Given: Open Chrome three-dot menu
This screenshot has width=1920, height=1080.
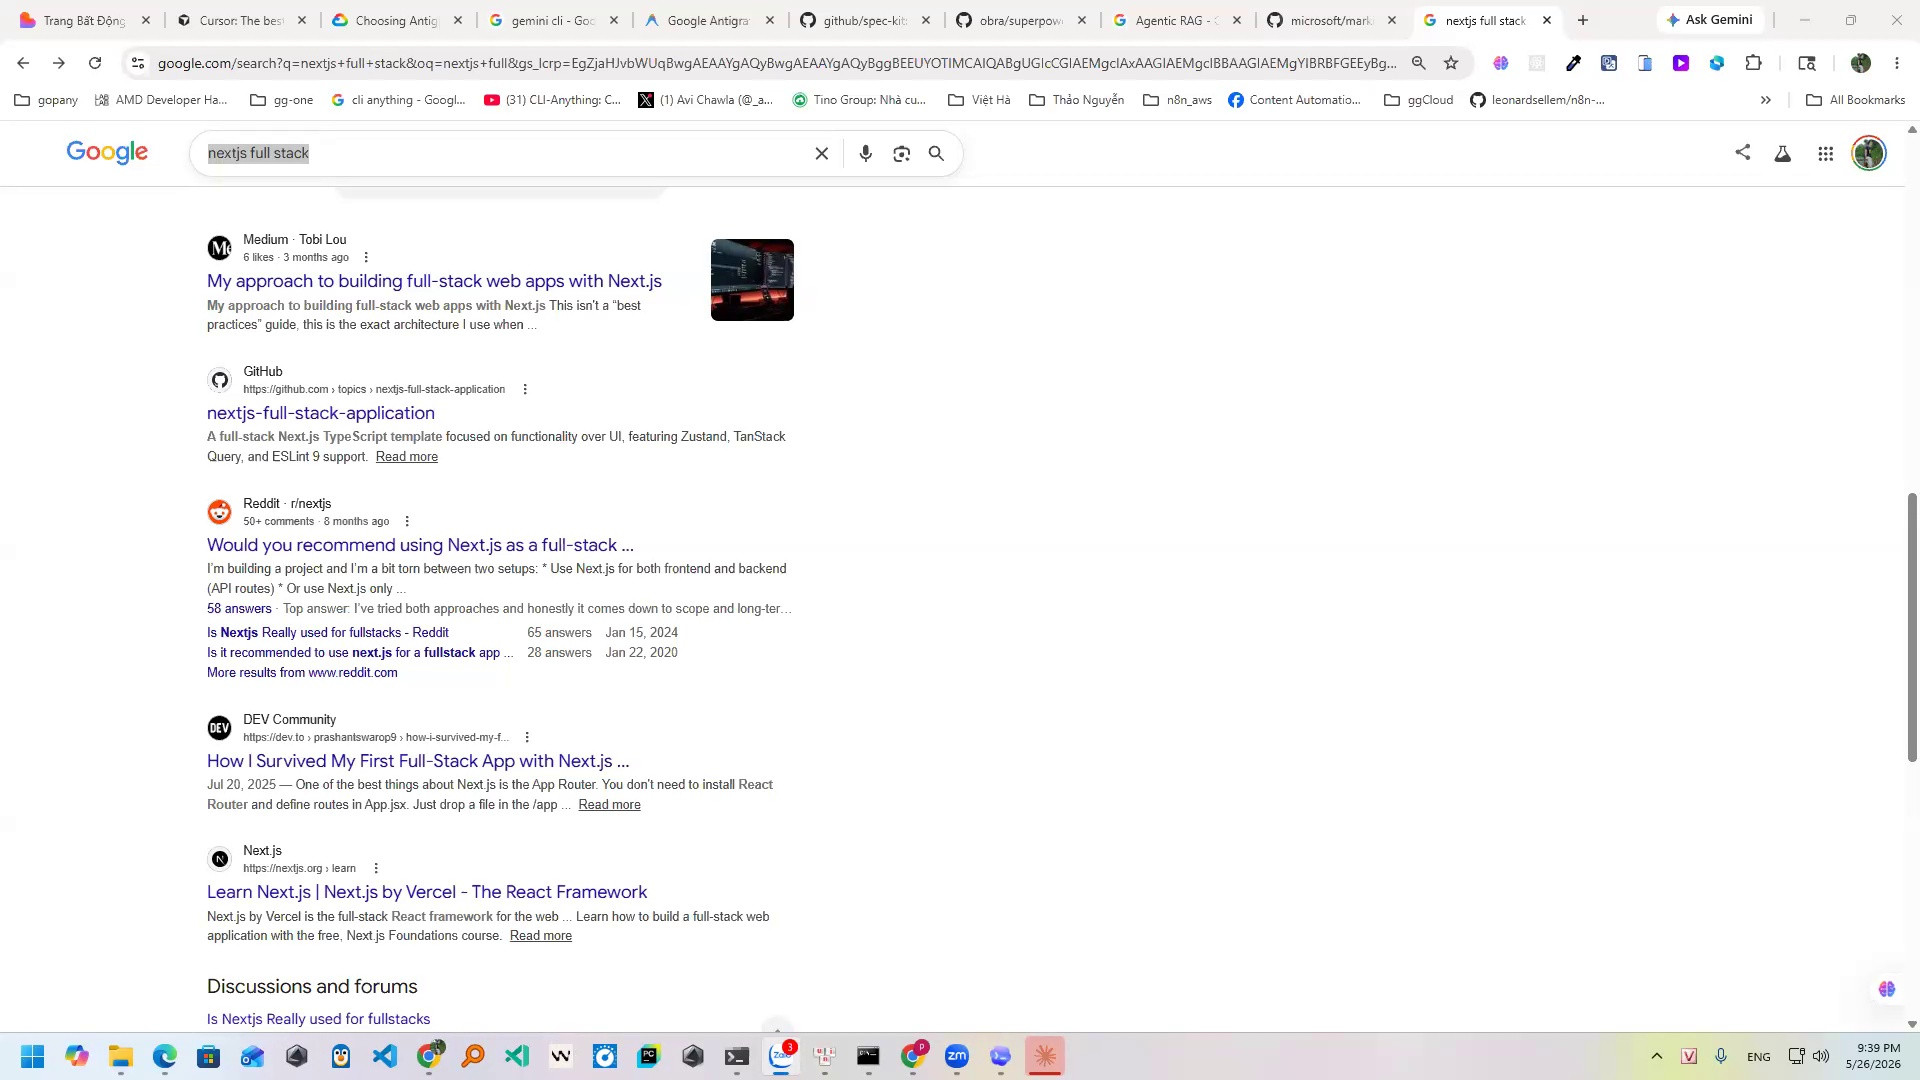Looking at the screenshot, I should coord(1897,63).
